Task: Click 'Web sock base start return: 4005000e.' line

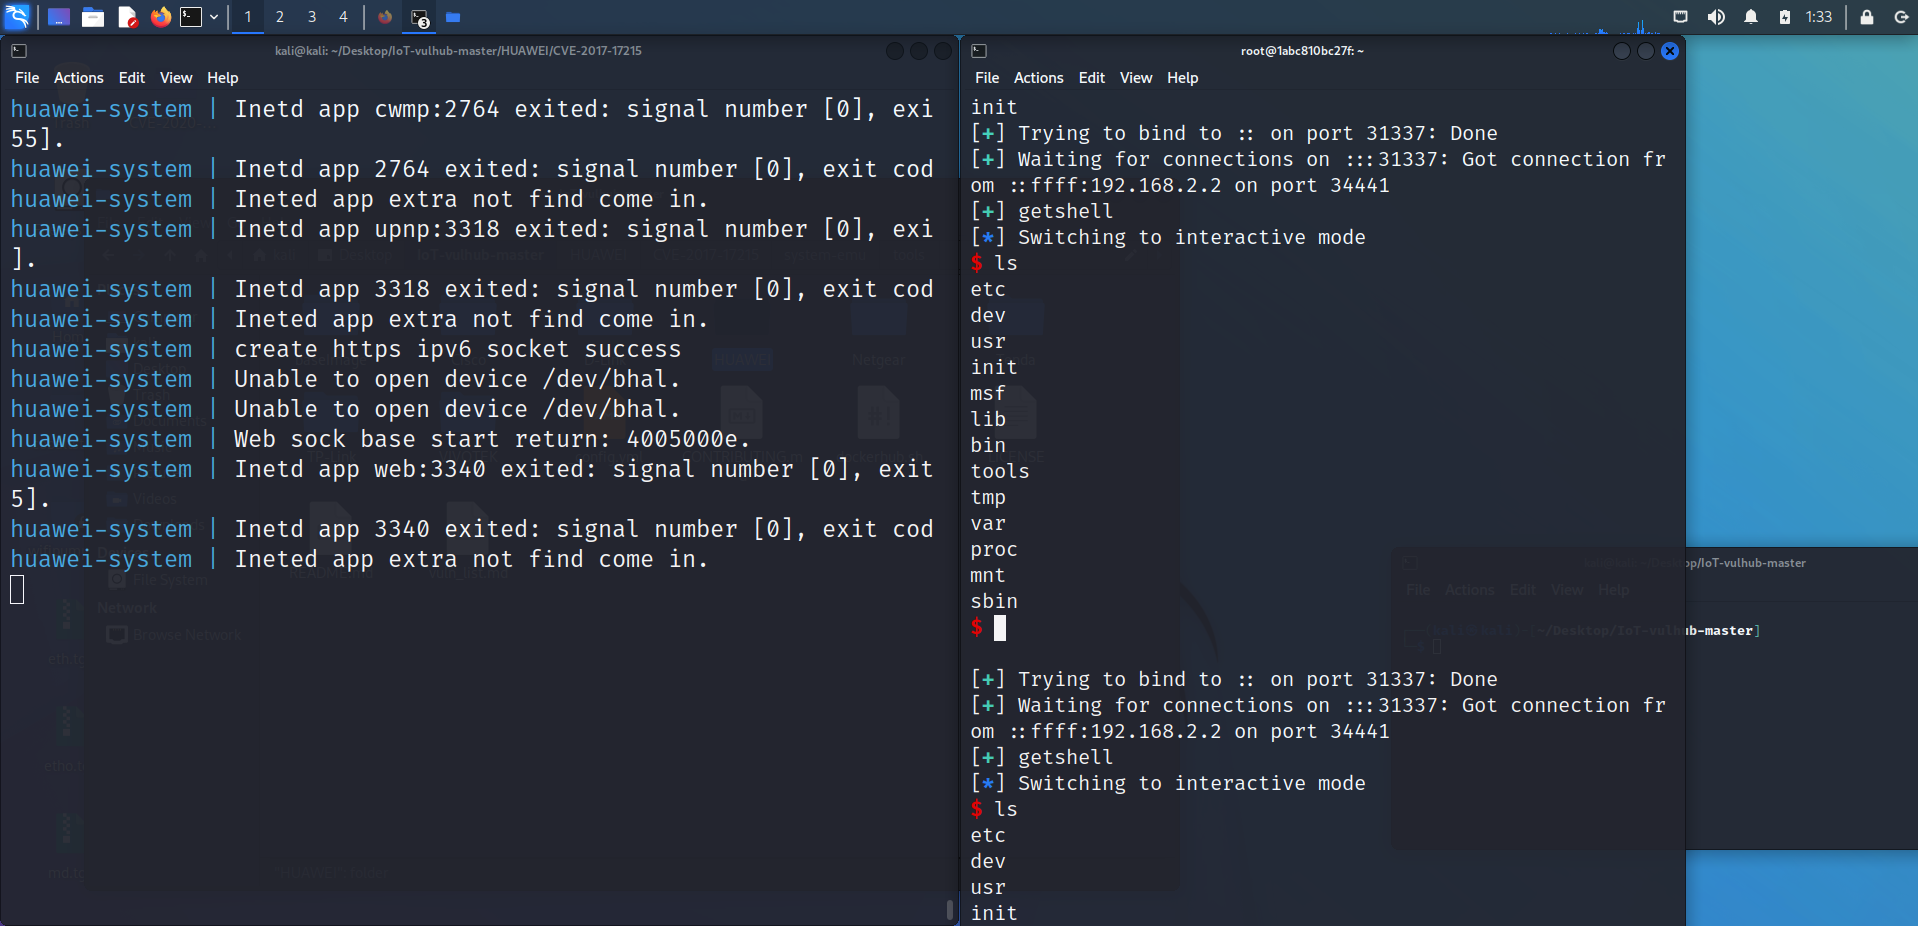Action: pos(491,439)
